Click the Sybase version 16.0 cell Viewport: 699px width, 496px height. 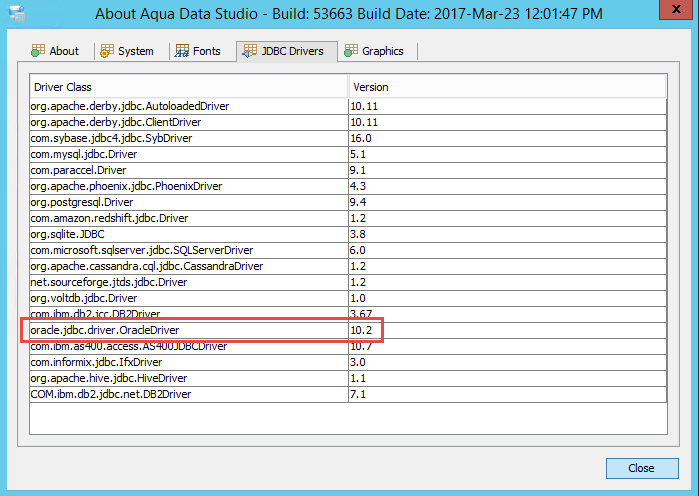[507, 138]
